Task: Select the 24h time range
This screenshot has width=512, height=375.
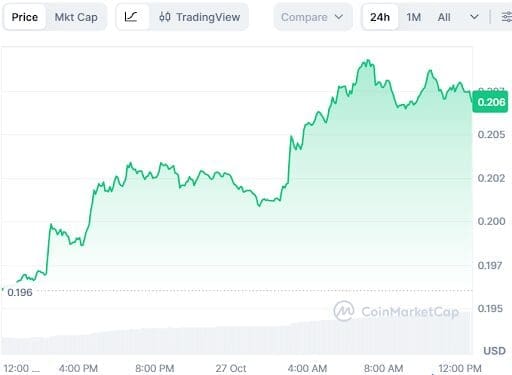Action: (380, 17)
